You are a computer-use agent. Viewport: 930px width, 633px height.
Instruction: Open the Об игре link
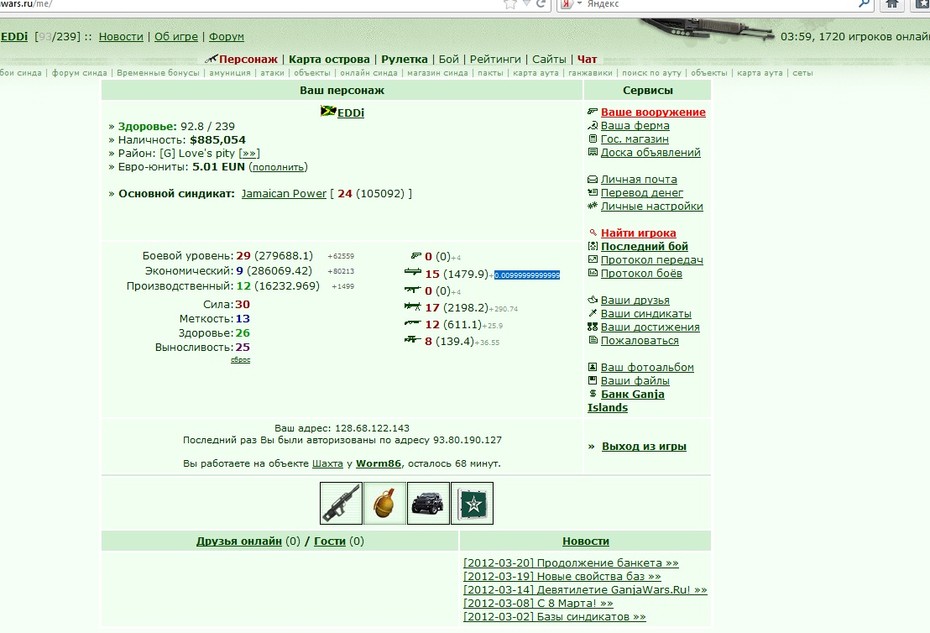[176, 37]
